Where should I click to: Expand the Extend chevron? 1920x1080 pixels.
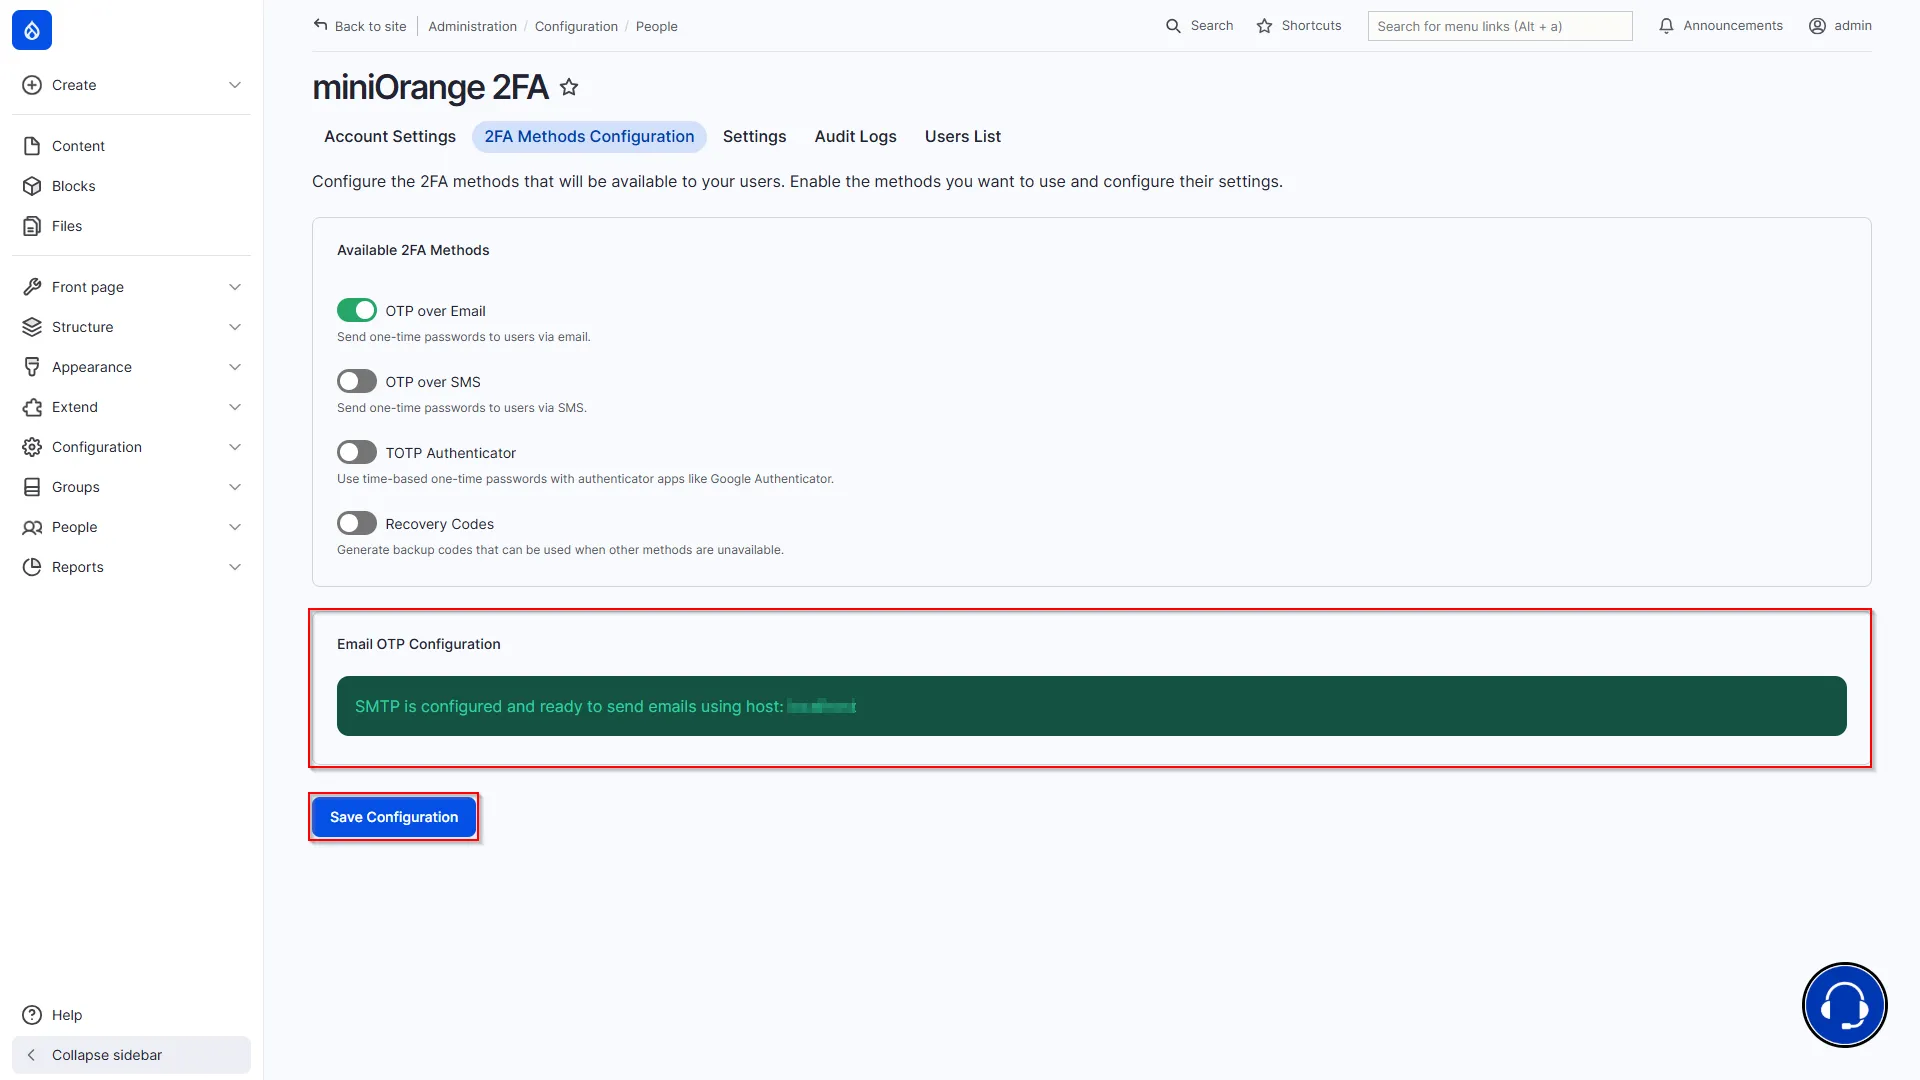click(x=235, y=407)
